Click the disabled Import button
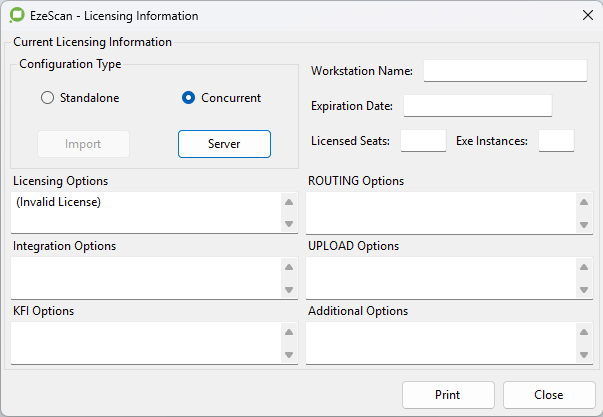This screenshot has width=603, height=417. (x=83, y=144)
